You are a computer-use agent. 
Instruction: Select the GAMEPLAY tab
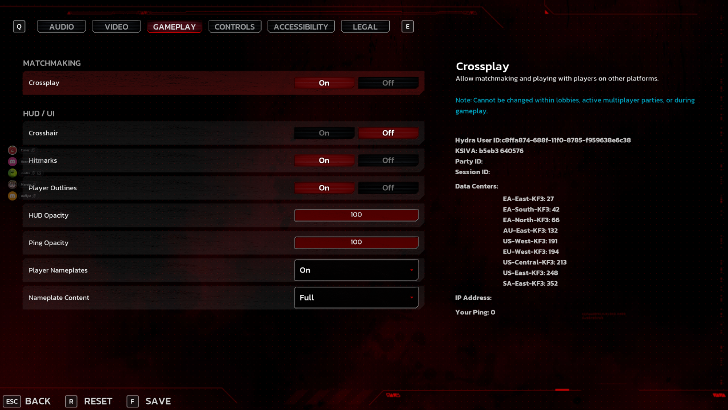(175, 27)
